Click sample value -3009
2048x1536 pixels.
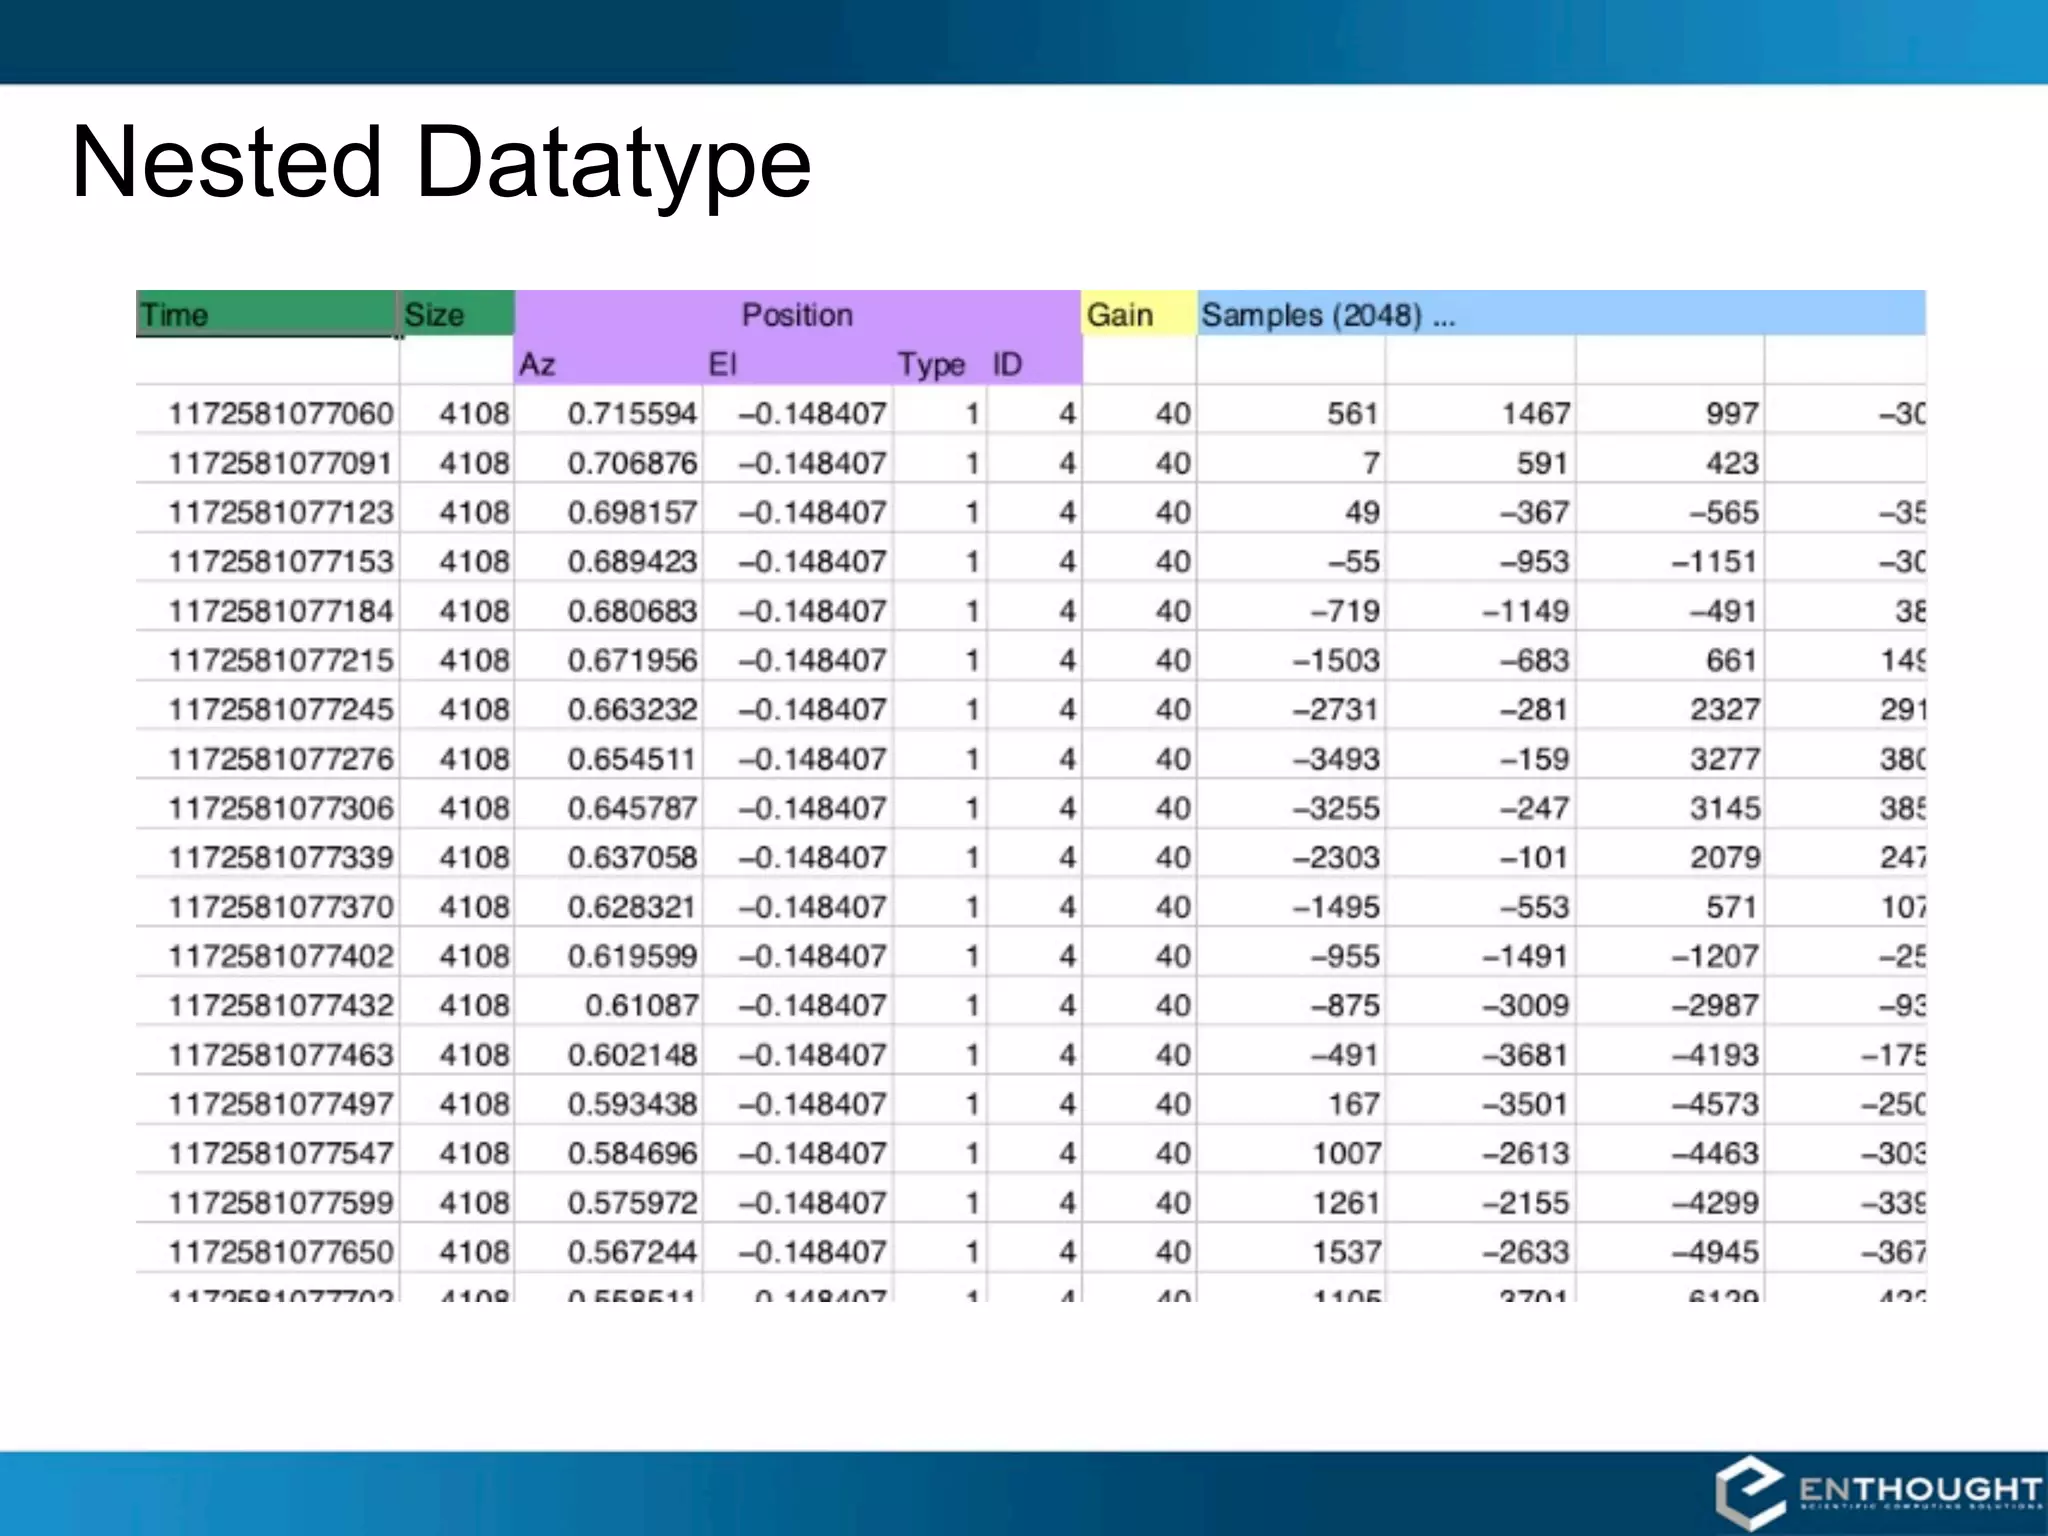click(x=1526, y=1004)
